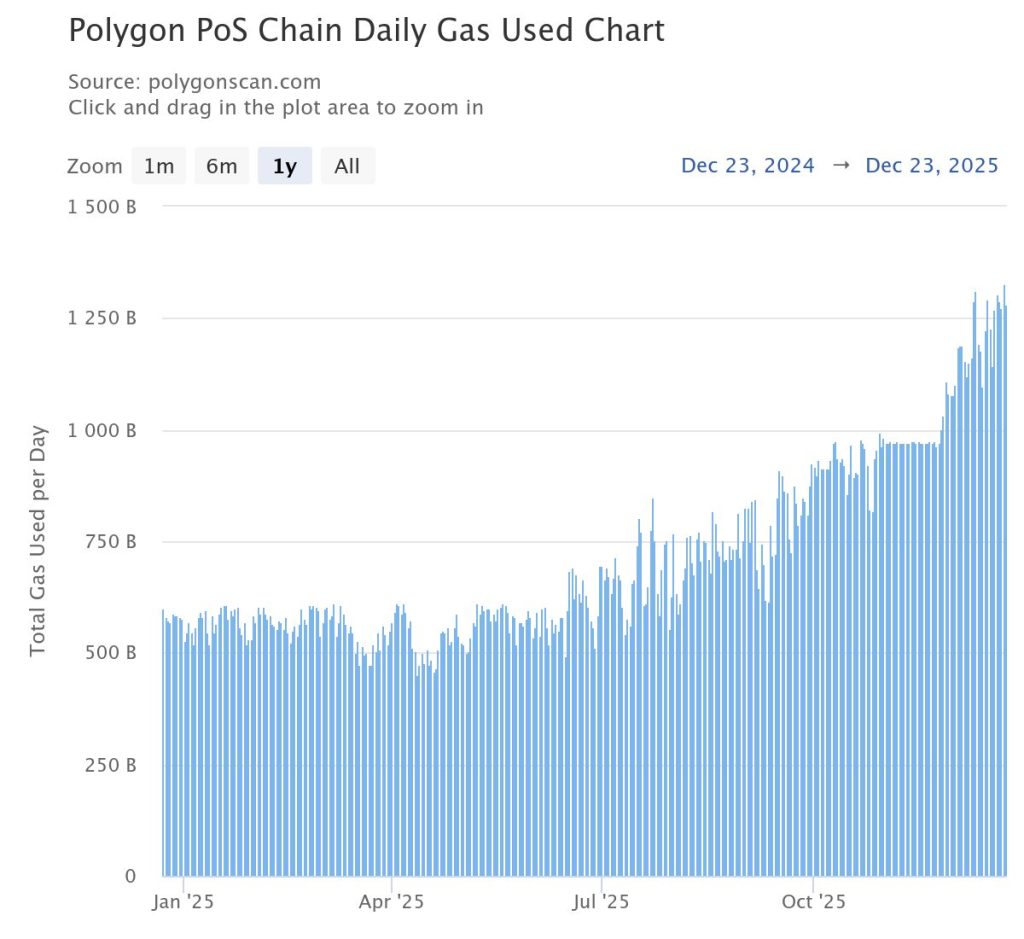The image size is (1024, 939).
Task: Click the Zoom label beside range buttons
Action: click(x=94, y=166)
